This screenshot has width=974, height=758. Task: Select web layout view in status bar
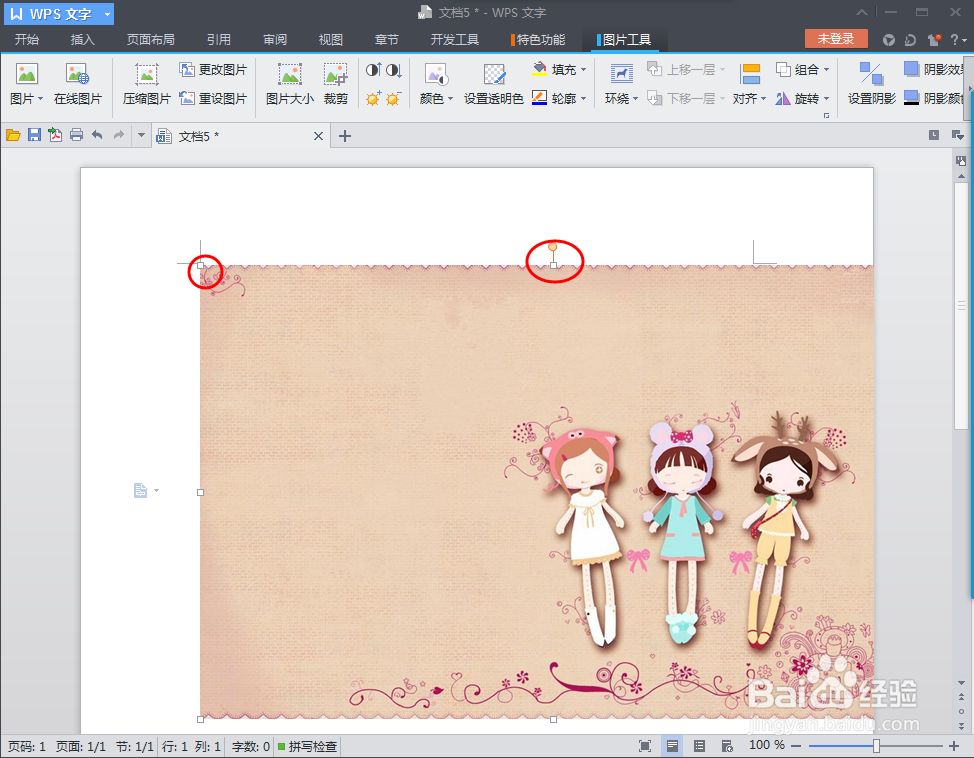tap(727, 746)
